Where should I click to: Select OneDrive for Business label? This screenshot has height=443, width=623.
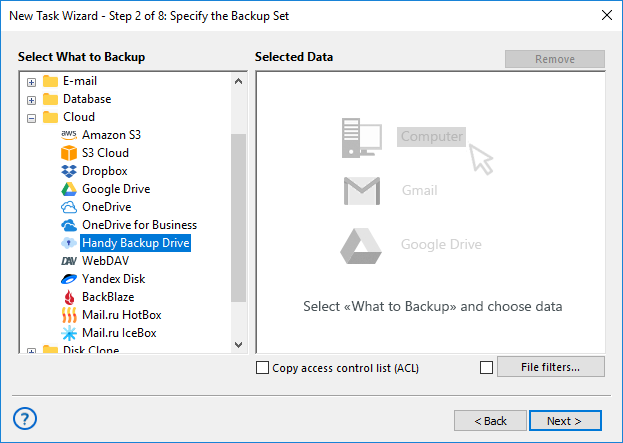(x=139, y=225)
